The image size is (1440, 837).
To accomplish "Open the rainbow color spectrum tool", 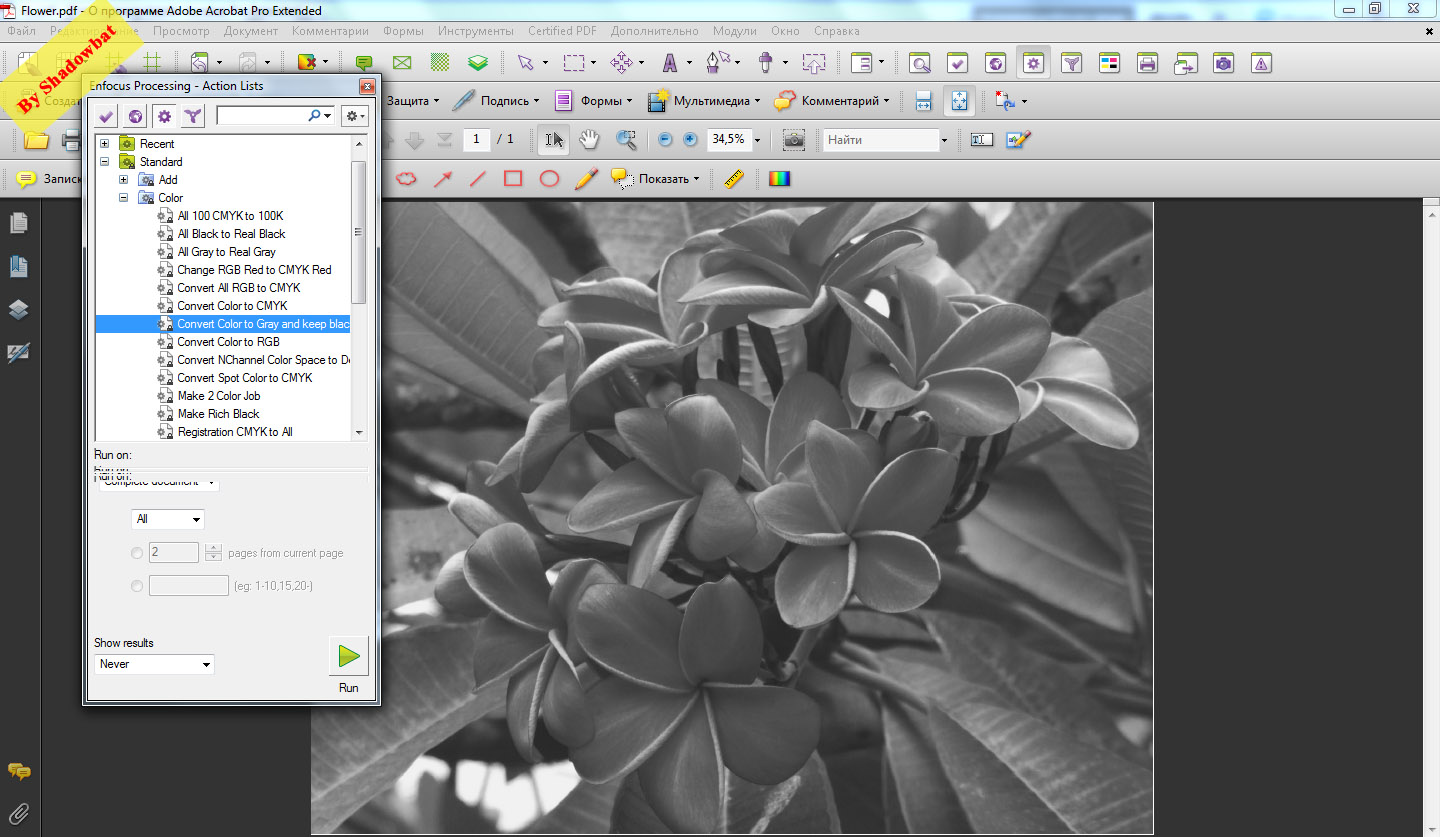I will click(x=779, y=179).
